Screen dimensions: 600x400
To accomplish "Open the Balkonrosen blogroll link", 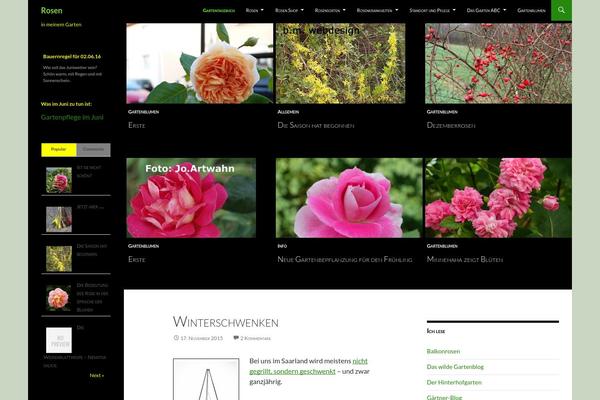I will coord(443,351).
